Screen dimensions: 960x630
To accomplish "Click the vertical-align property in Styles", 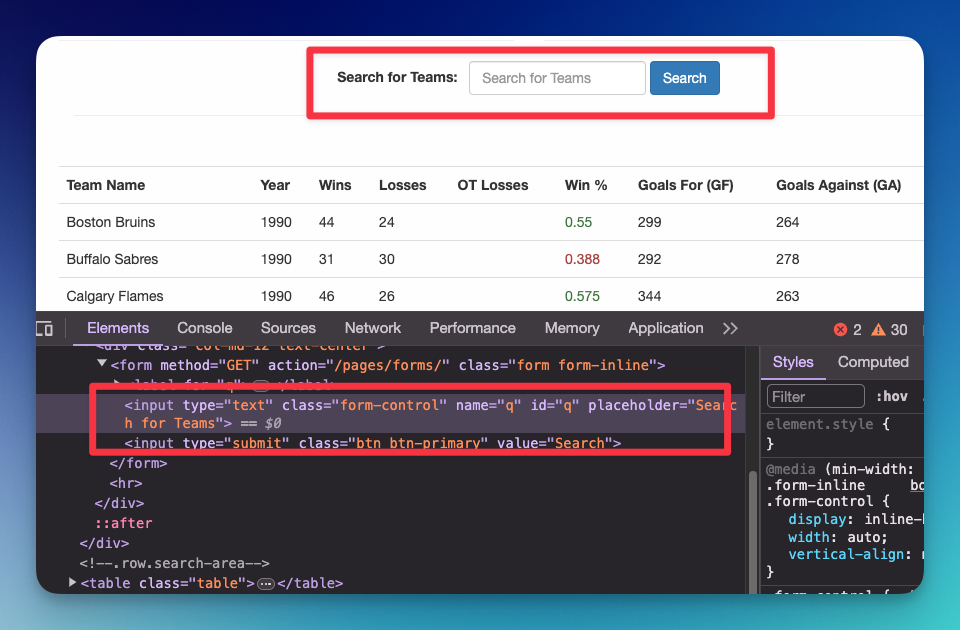I will click(846, 554).
